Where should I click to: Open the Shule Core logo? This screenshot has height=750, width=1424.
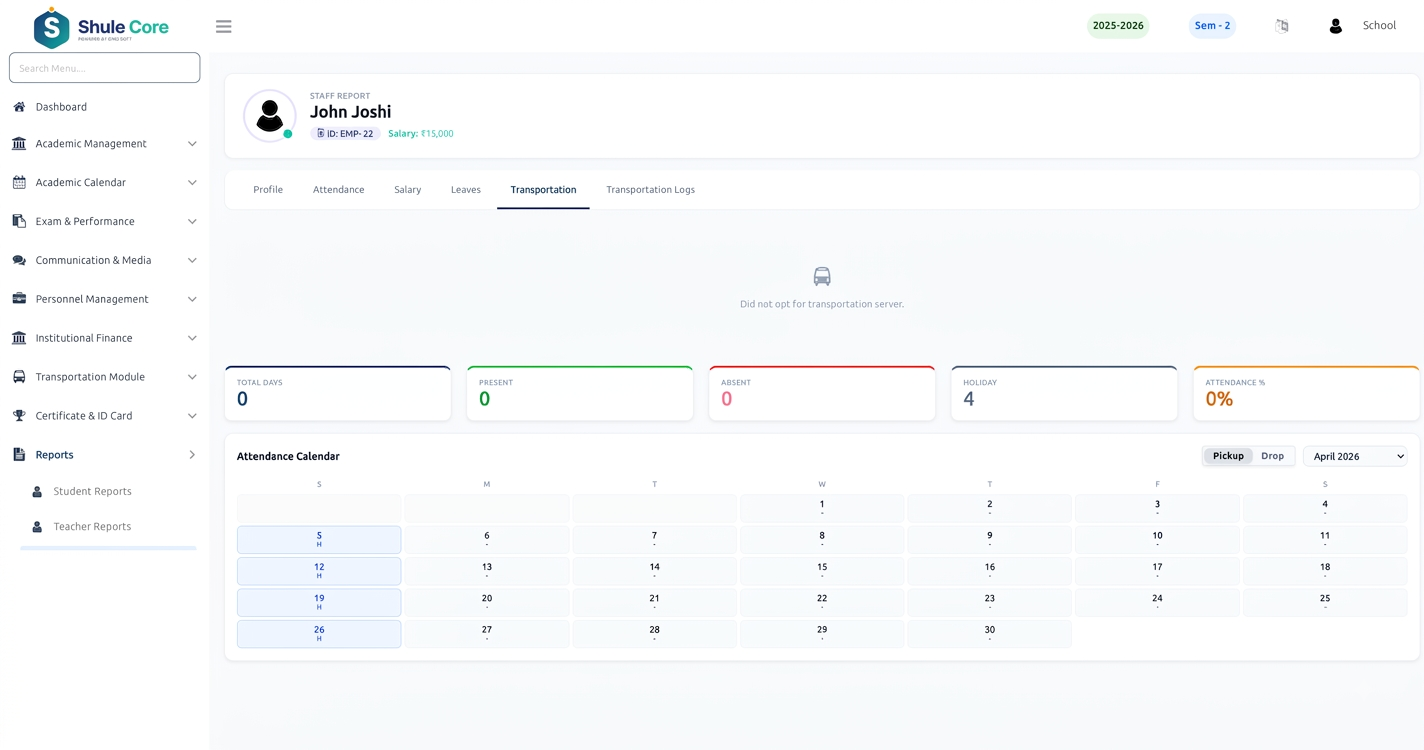[x=101, y=28]
